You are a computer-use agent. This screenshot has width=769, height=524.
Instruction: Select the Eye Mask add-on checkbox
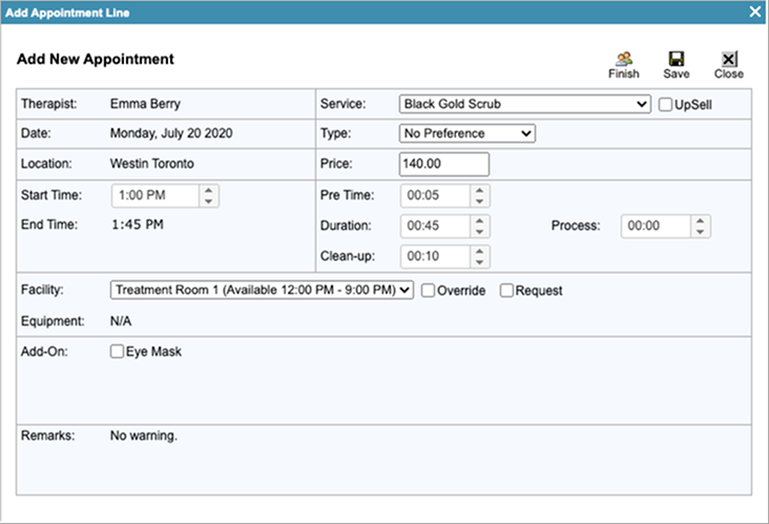117,351
